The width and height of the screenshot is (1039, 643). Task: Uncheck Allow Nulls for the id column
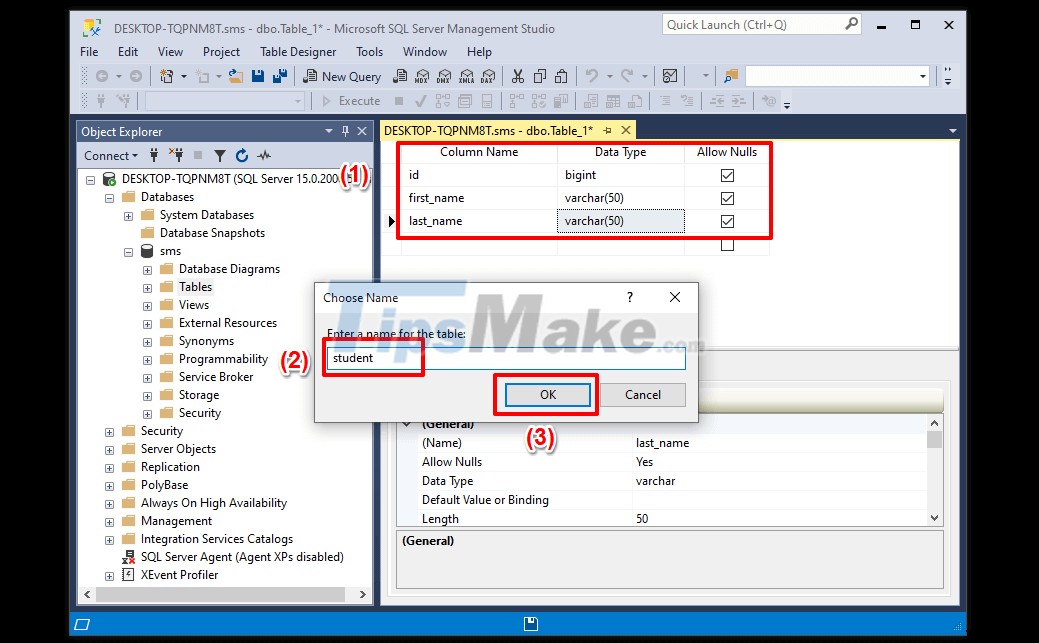click(727, 175)
